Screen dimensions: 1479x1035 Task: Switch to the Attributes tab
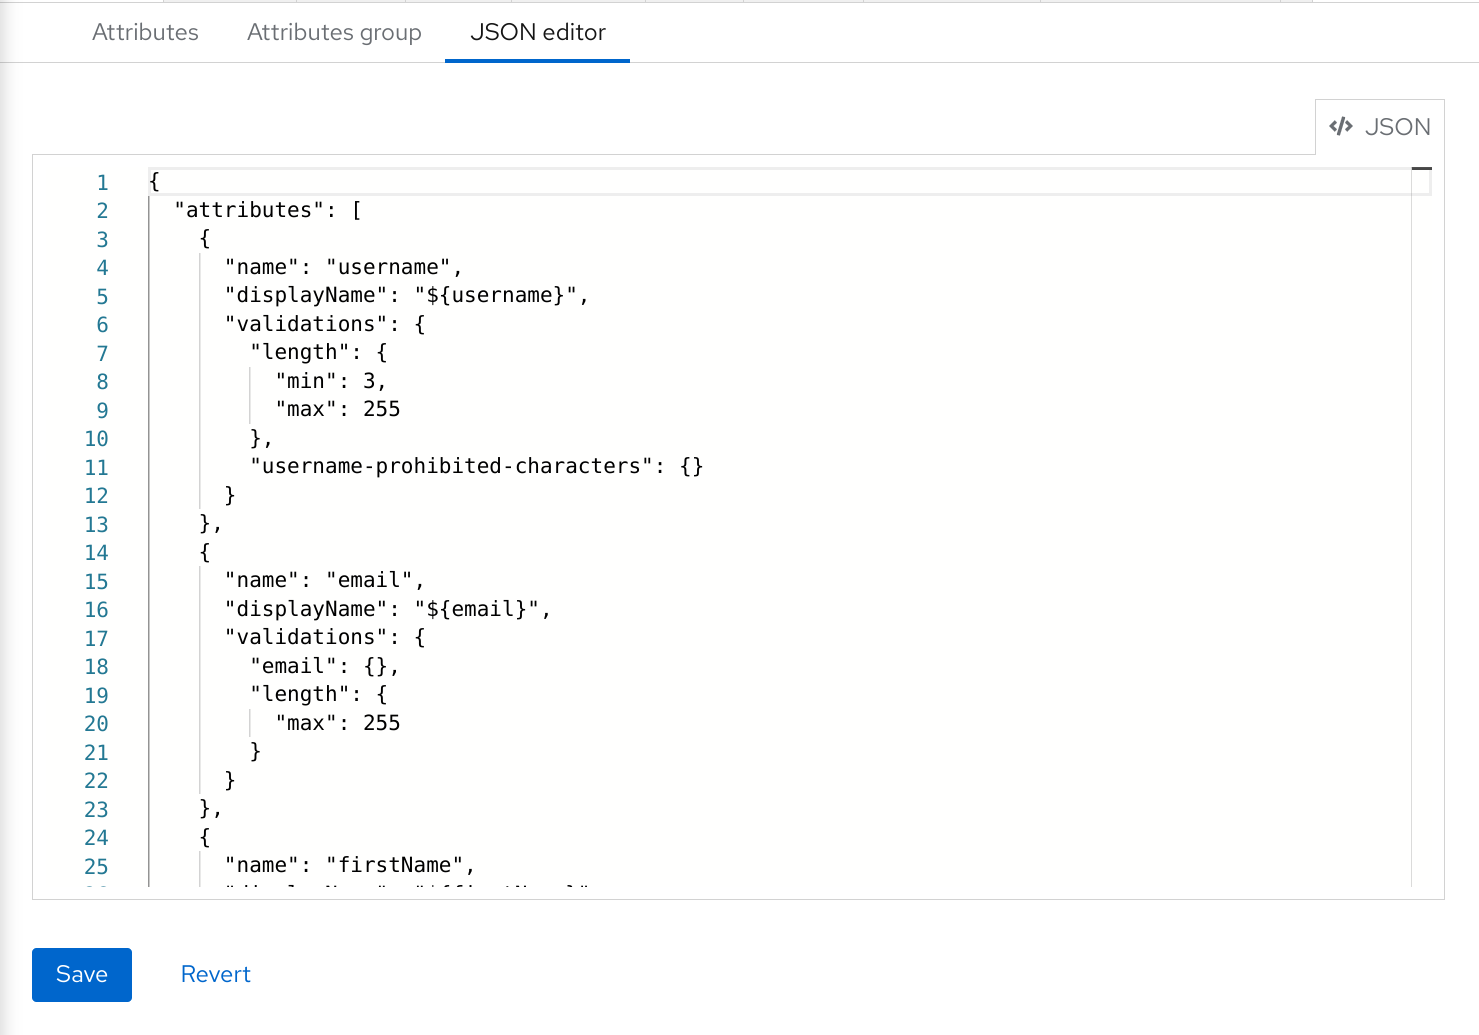pyautogui.click(x=145, y=32)
